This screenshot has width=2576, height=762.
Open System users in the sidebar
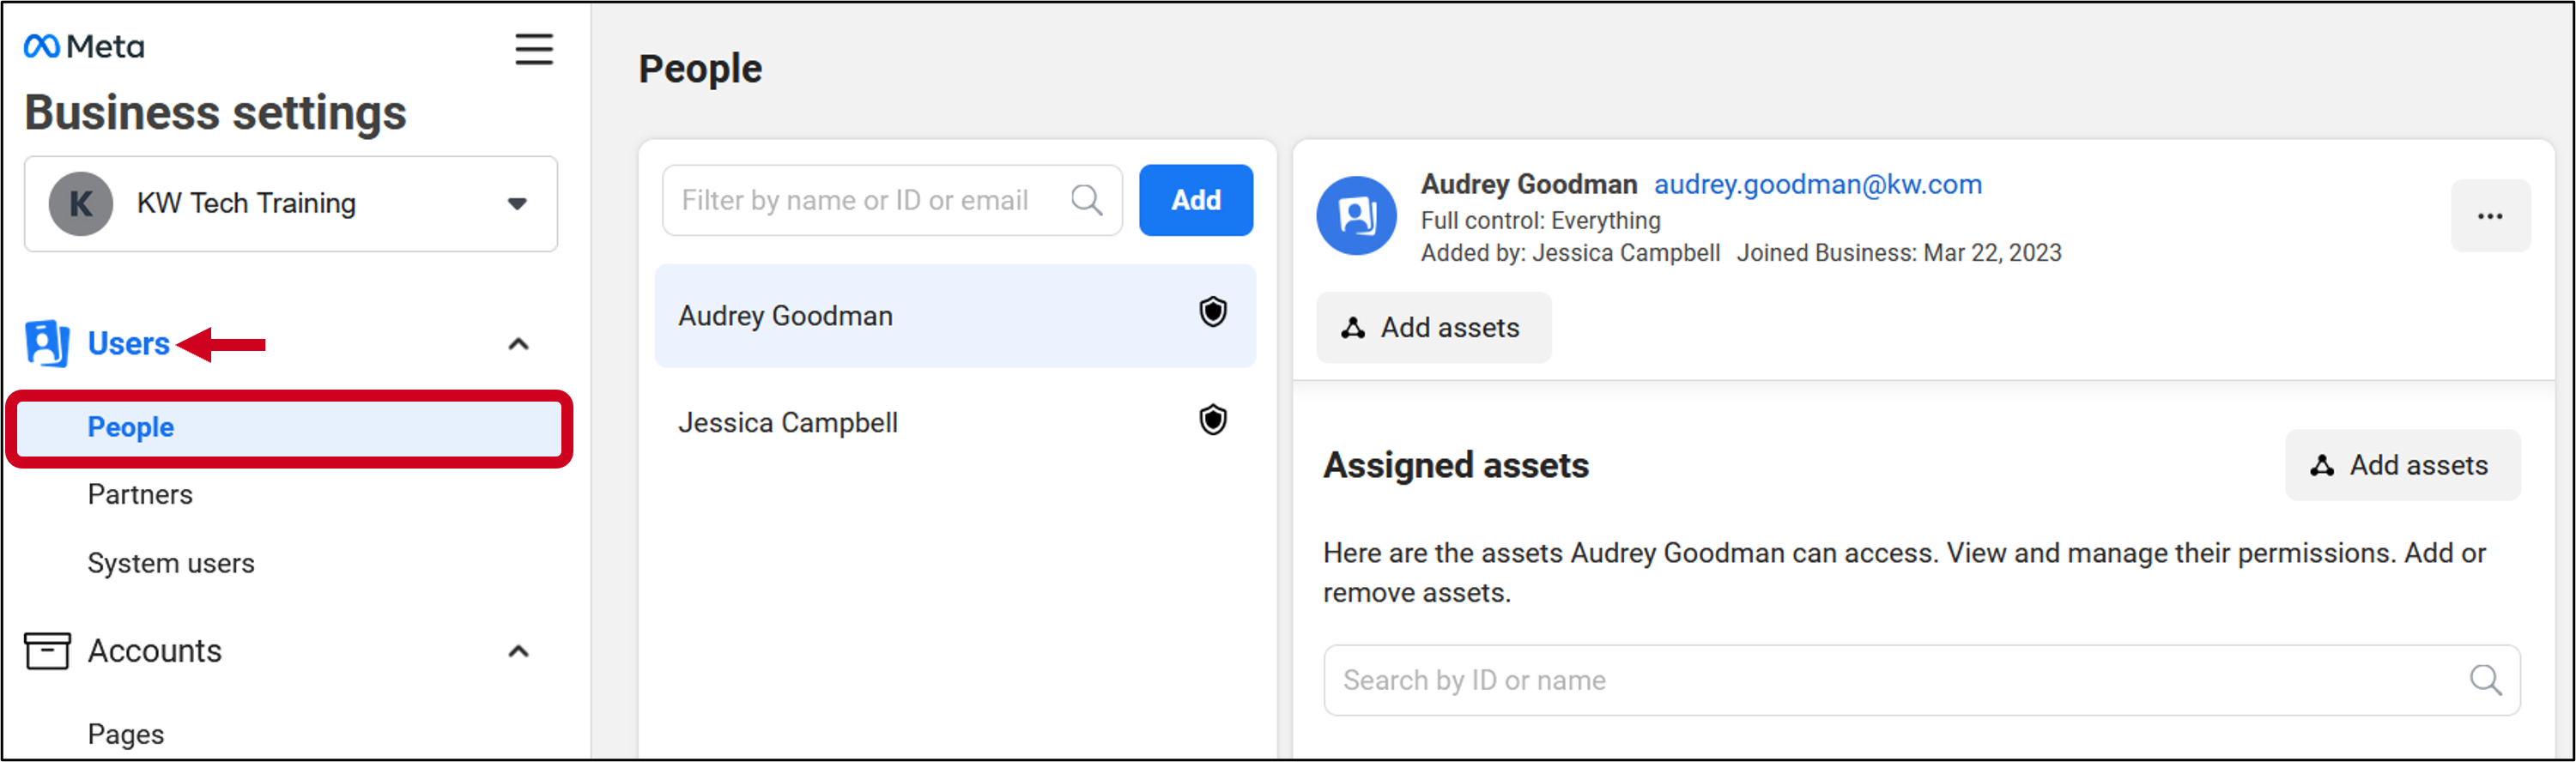(171, 563)
